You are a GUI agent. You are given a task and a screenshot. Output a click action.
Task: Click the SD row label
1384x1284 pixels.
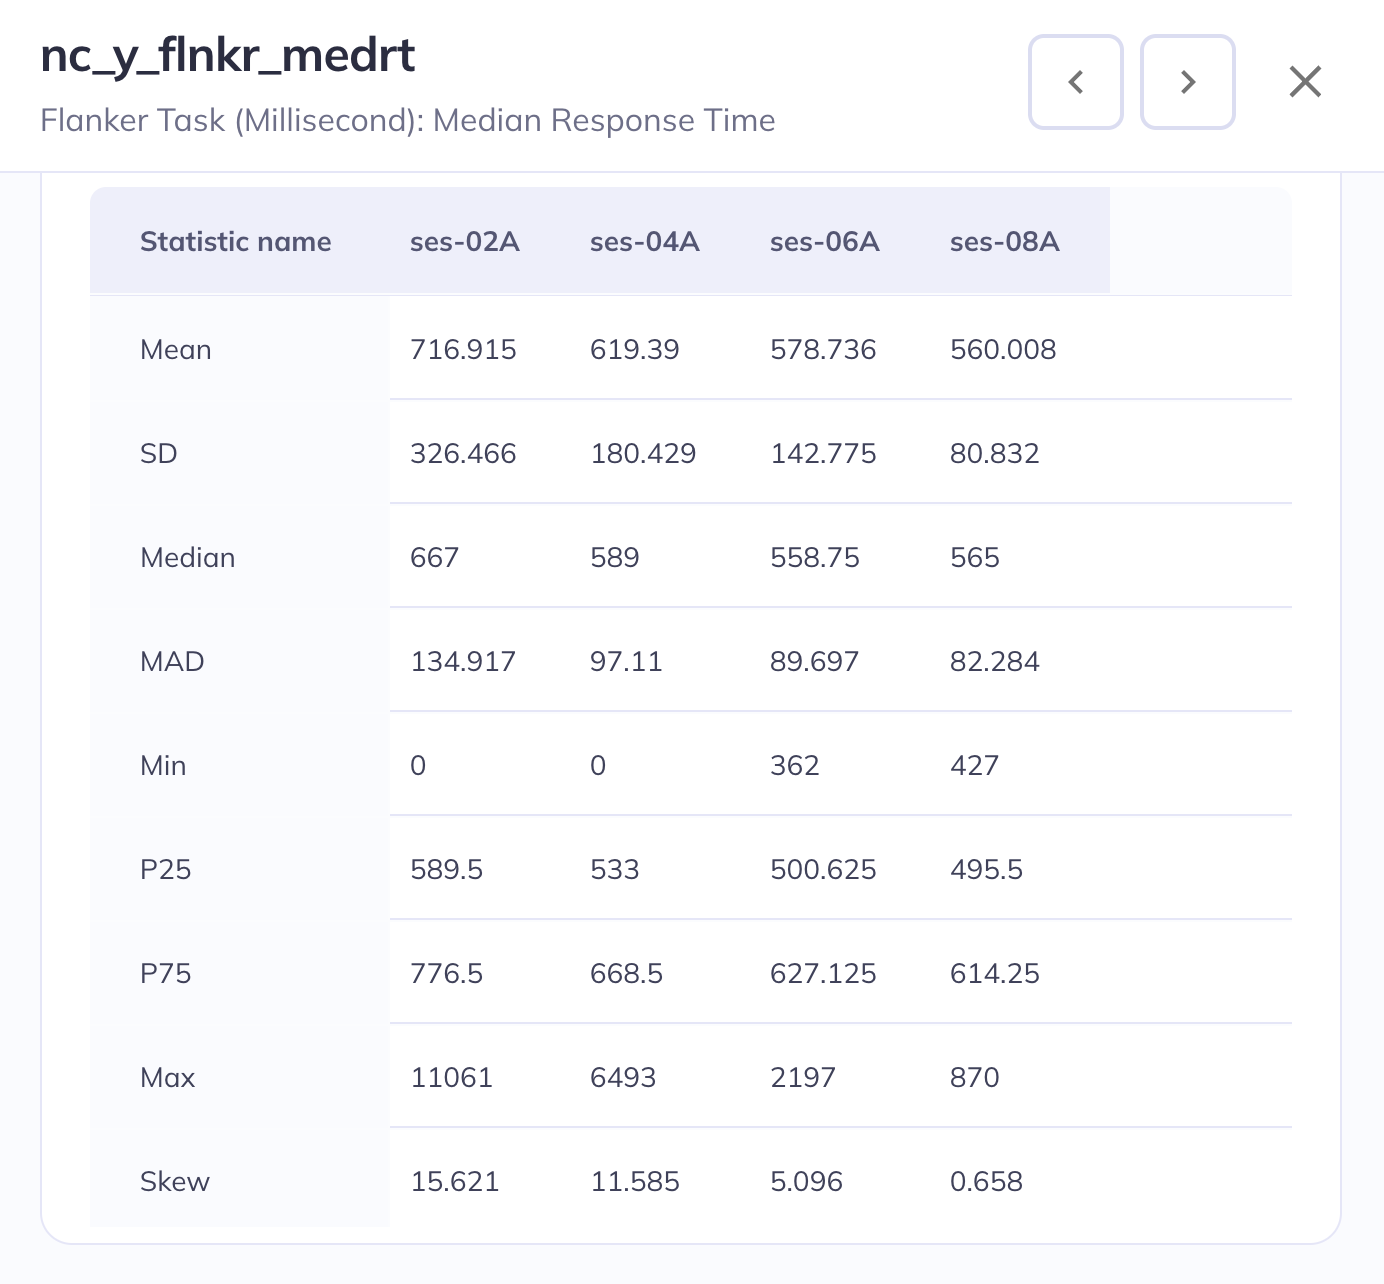159,453
